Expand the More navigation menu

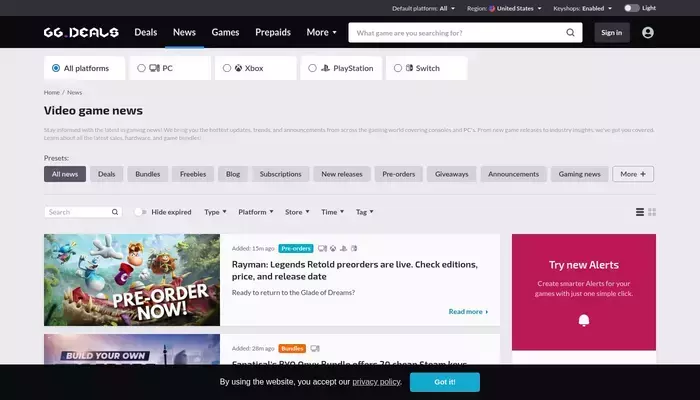321,32
